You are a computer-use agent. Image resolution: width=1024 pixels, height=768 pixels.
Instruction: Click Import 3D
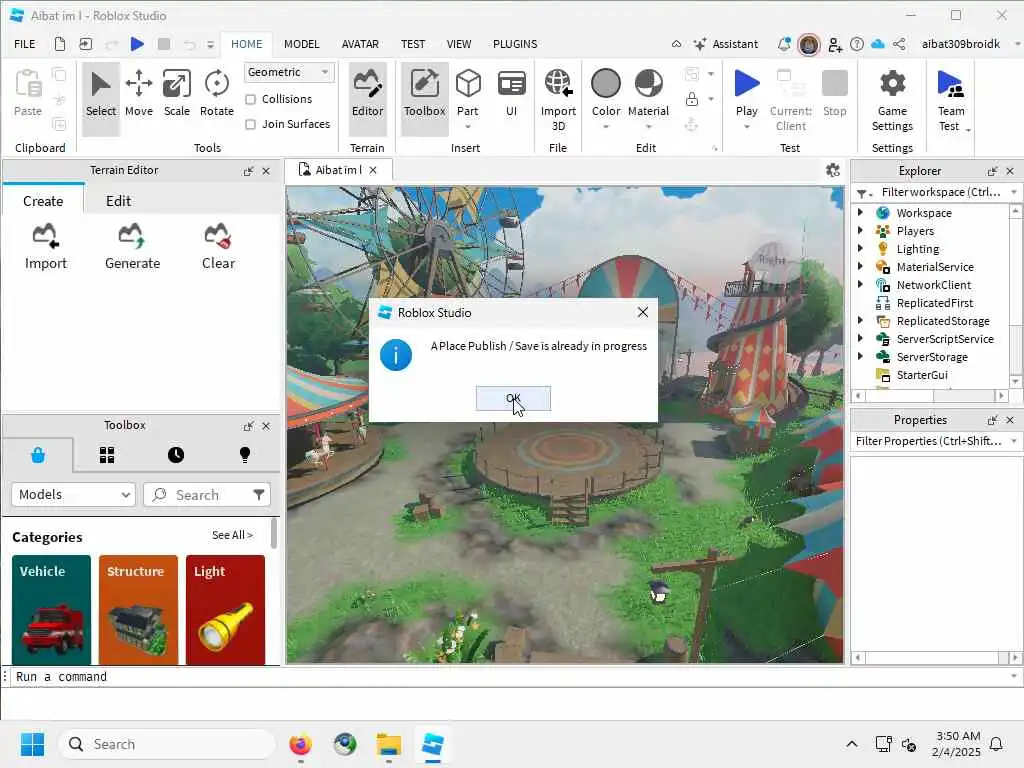pyautogui.click(x=558, y=99)
